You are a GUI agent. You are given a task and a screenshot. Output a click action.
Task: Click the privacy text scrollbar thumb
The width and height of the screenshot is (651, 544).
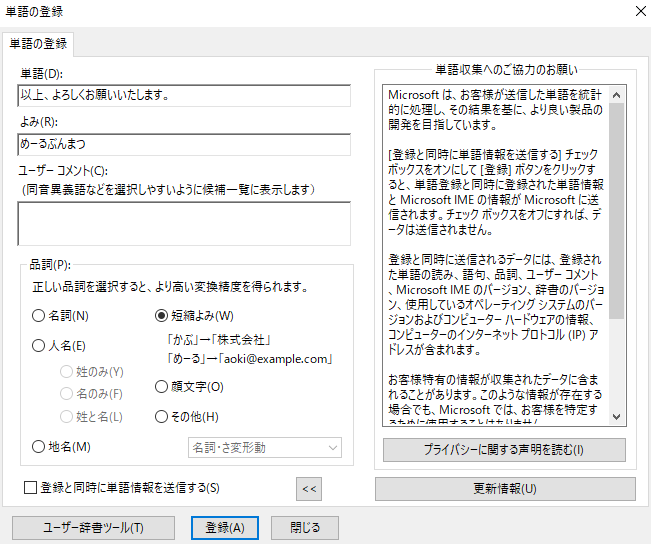(x=617, y=211)
